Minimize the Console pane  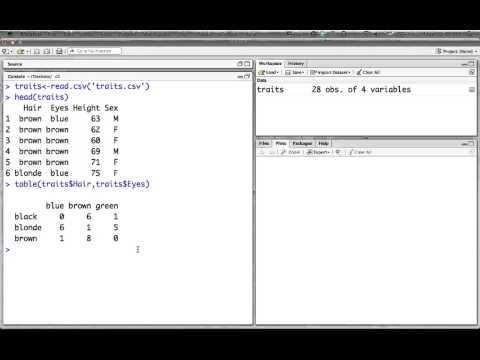pos(240,76)
